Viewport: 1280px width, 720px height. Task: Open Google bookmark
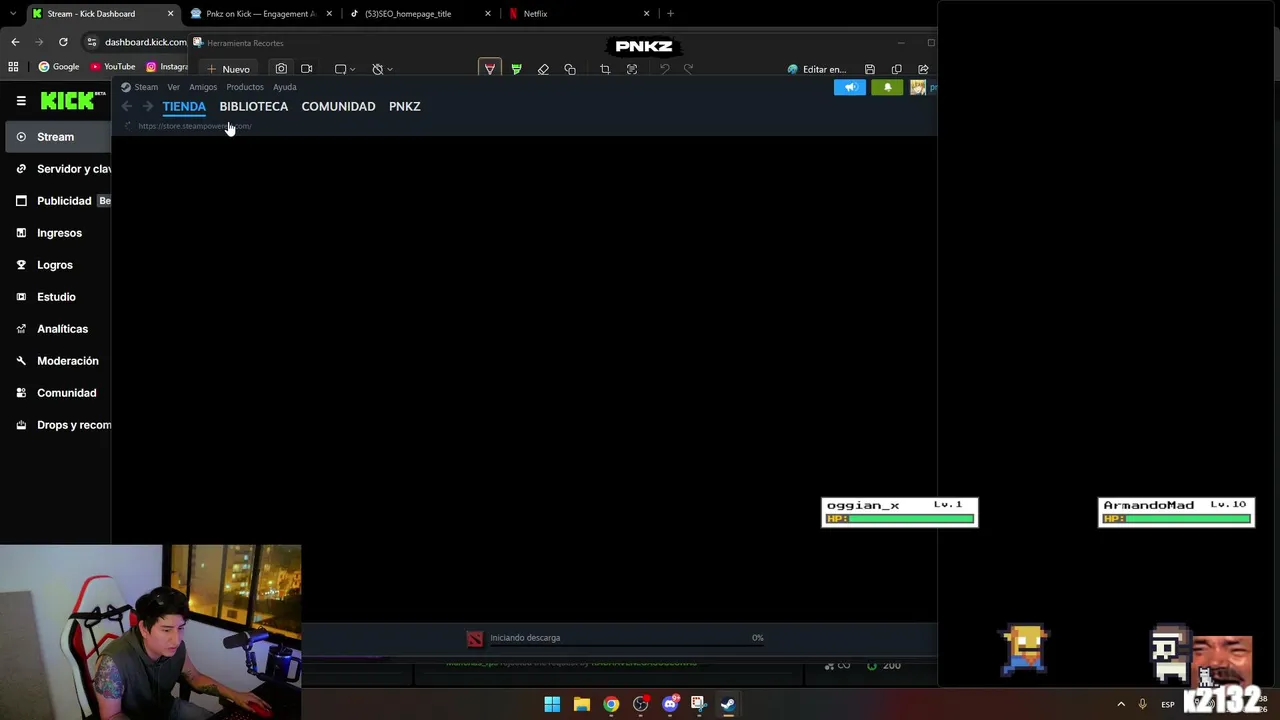point(59,67)
